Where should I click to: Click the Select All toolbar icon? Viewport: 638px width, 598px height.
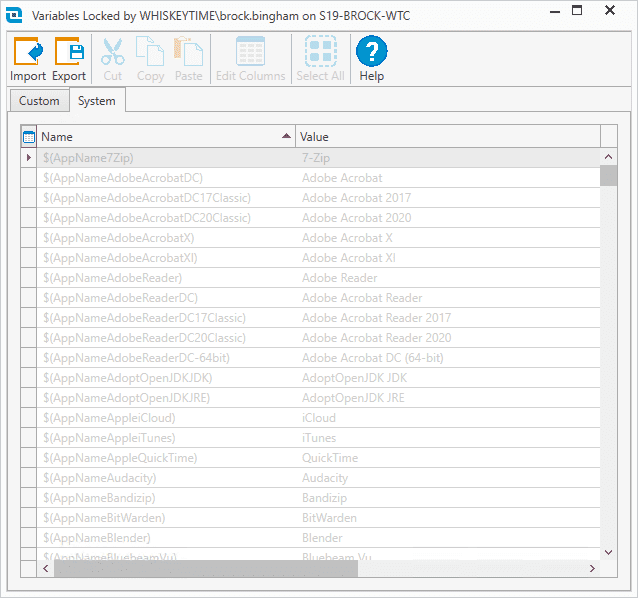tap(321, 51)
